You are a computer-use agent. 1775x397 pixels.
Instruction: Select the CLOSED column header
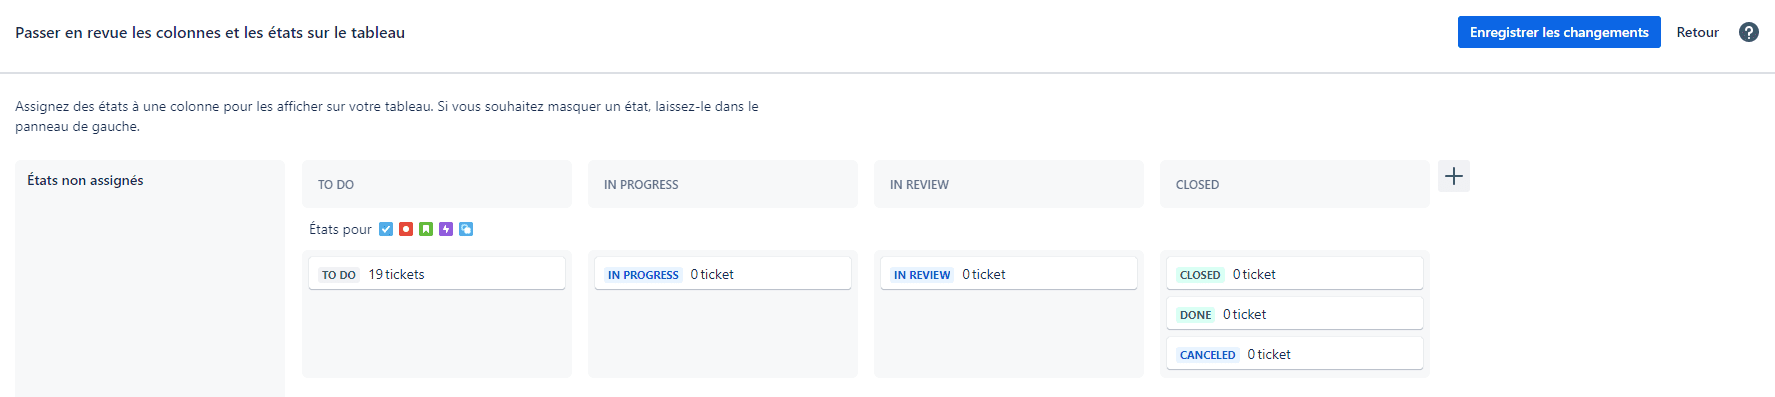pos(1295,184)
